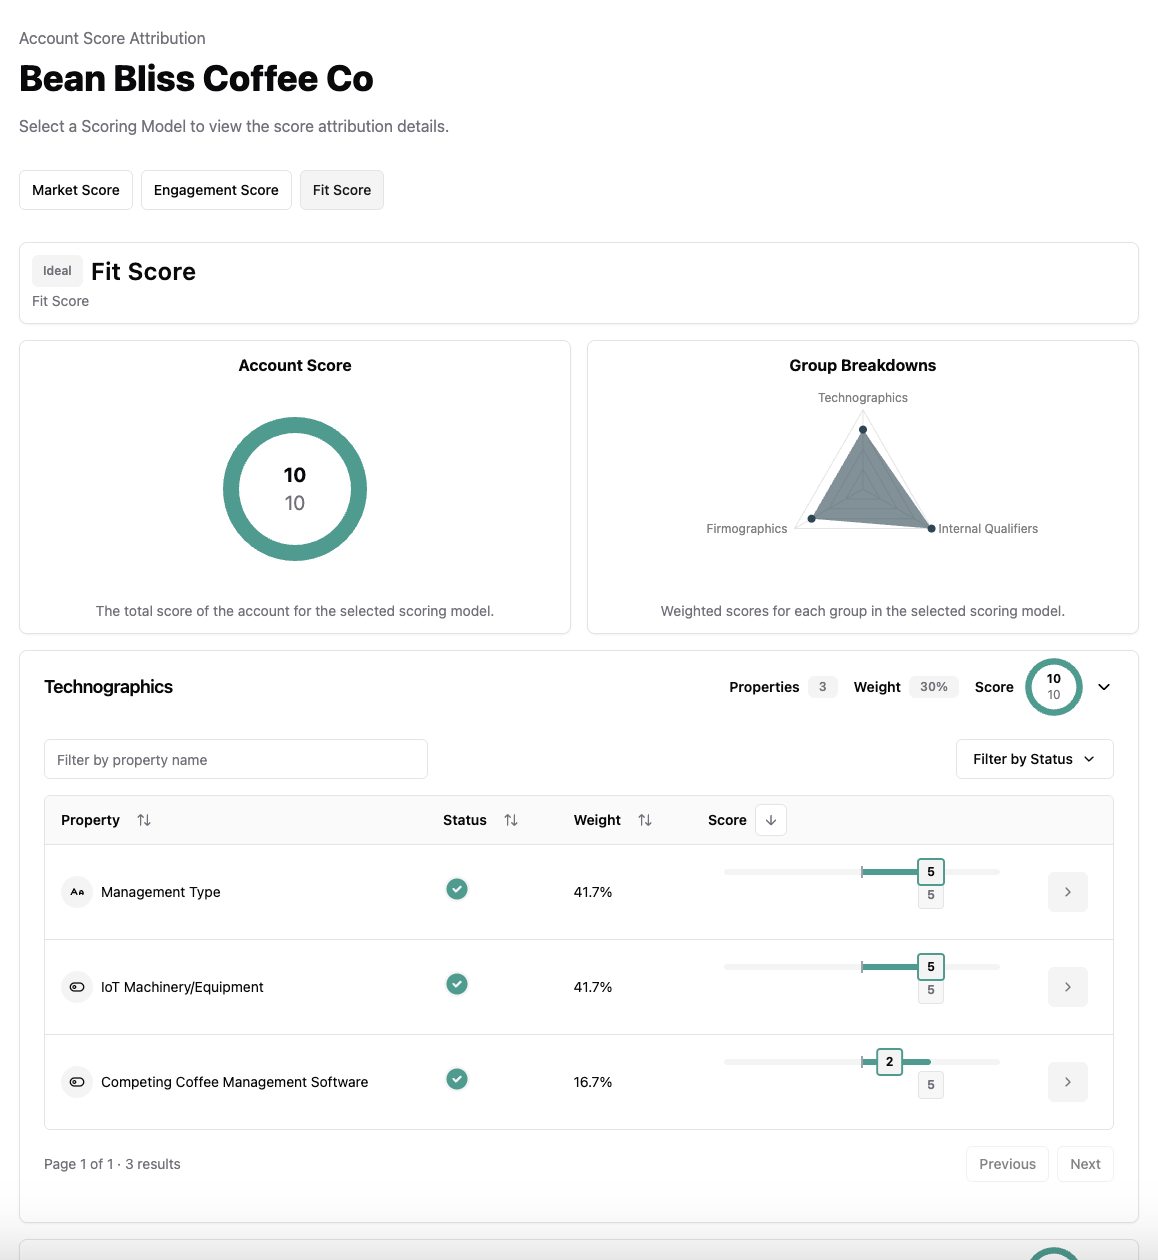Click IoT Machinery/Equipment status checkmark
The image size is (1158, 1260).
[457, 984]
